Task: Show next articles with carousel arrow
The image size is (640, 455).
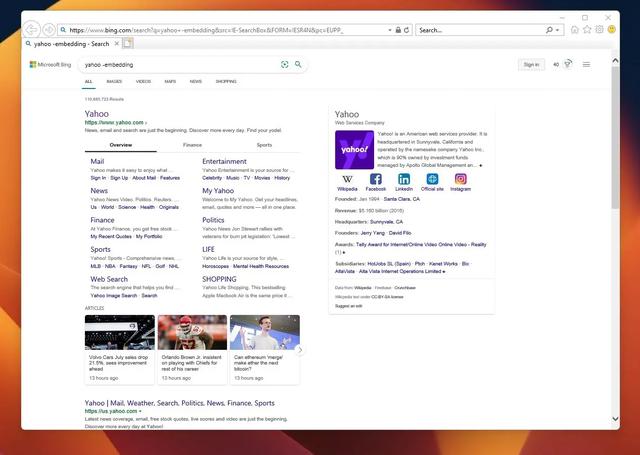Action: click(x=300, y=350)
